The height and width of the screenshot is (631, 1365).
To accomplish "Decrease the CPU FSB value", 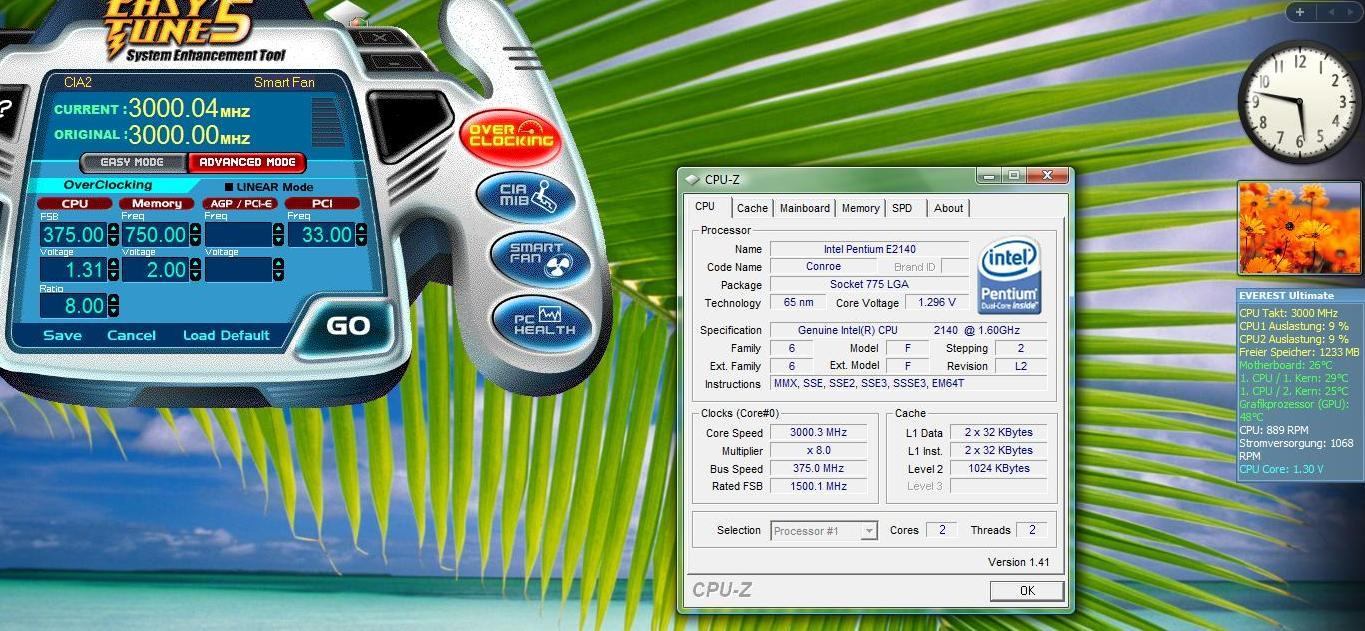I will click(113, 241).
